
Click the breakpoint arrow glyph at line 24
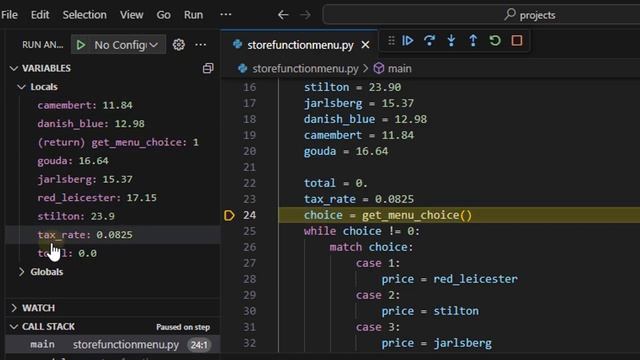(x=229, y=215)
